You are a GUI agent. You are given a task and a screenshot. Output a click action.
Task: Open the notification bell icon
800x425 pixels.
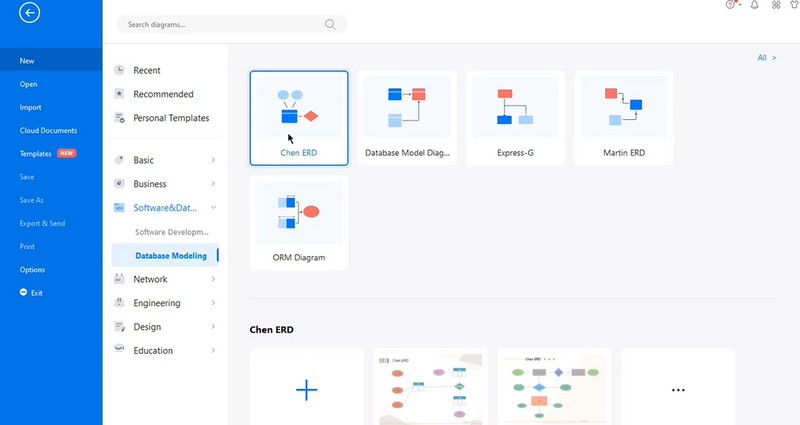[x=756, y=5]
